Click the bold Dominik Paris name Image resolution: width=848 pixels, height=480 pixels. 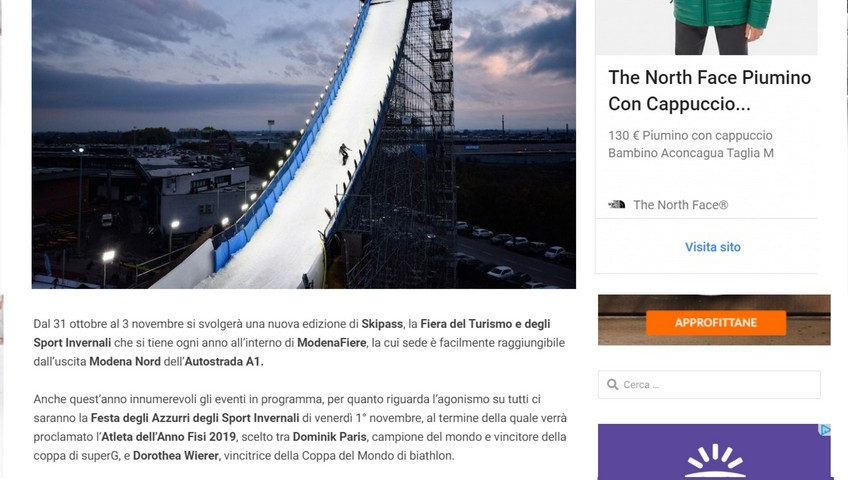click(329, 437)
